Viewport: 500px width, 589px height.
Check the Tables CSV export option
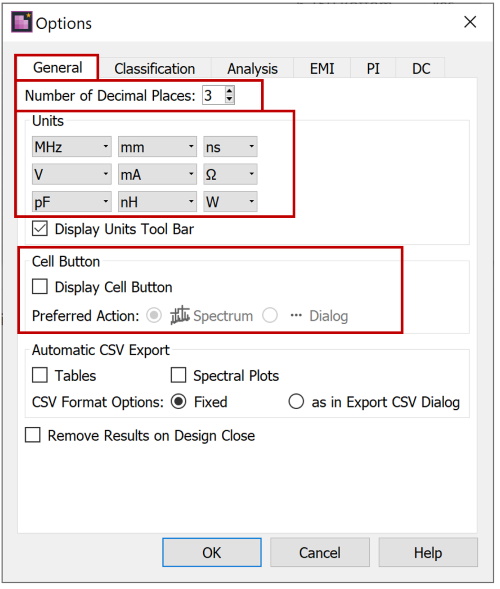[x=40, y=376]
